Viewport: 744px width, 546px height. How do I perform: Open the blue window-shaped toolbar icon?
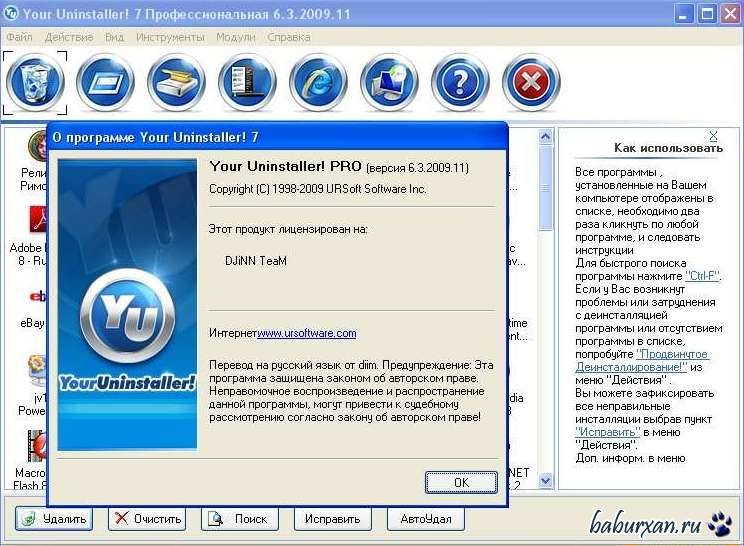pyautogui.click(x=105, y=83)
